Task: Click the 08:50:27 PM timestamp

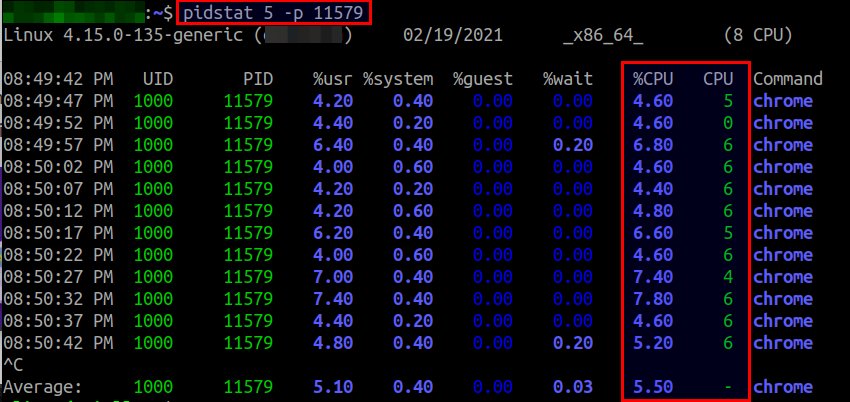Action: tap(58, 277)
